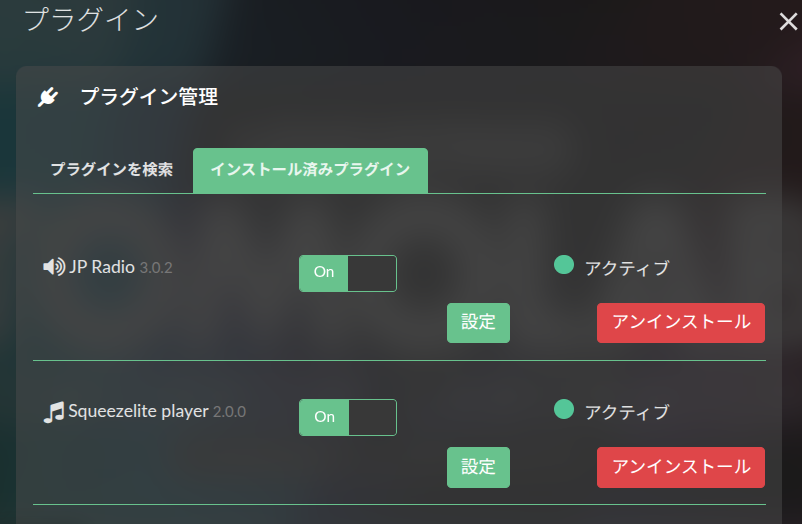Select the インストール済みプラグイン tab
The height and width of the screenshot is (524, 802).
click(310, 170)
